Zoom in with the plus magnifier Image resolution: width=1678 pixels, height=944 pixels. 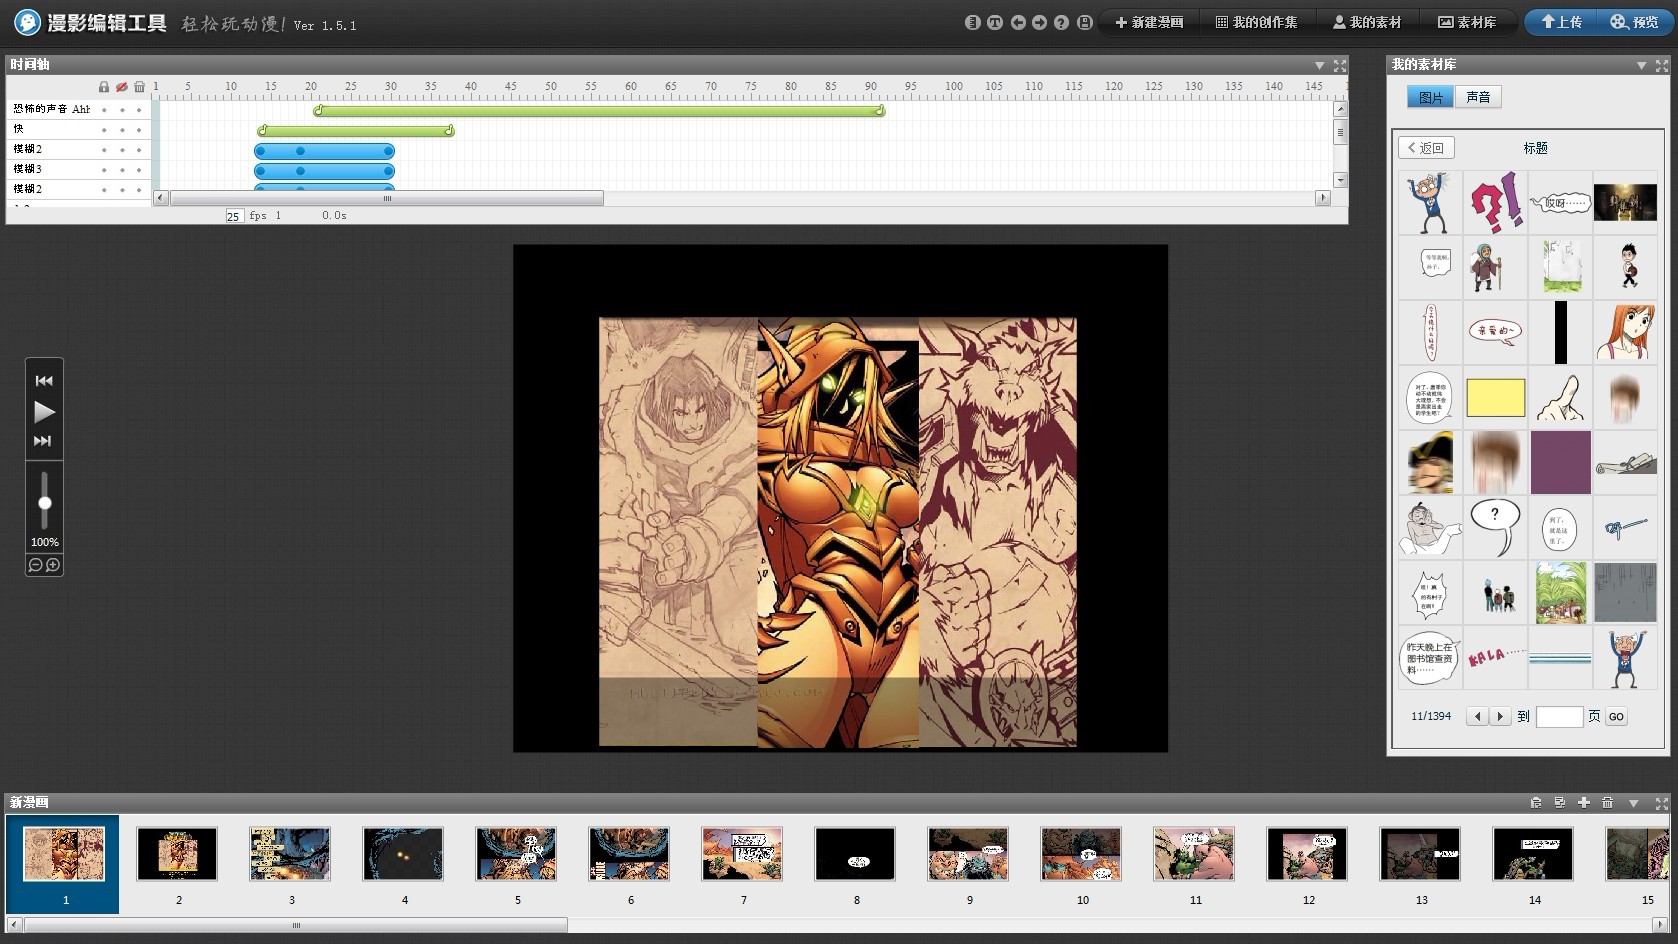tap(53, 565)
